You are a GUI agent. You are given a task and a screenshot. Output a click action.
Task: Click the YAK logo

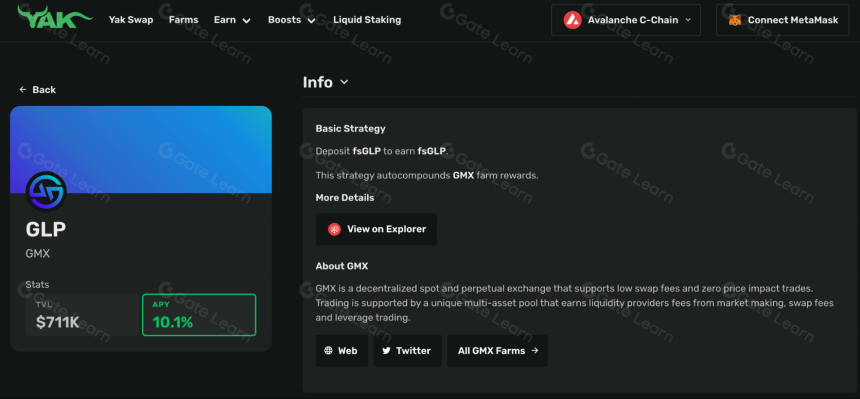(x=54, y=17)
